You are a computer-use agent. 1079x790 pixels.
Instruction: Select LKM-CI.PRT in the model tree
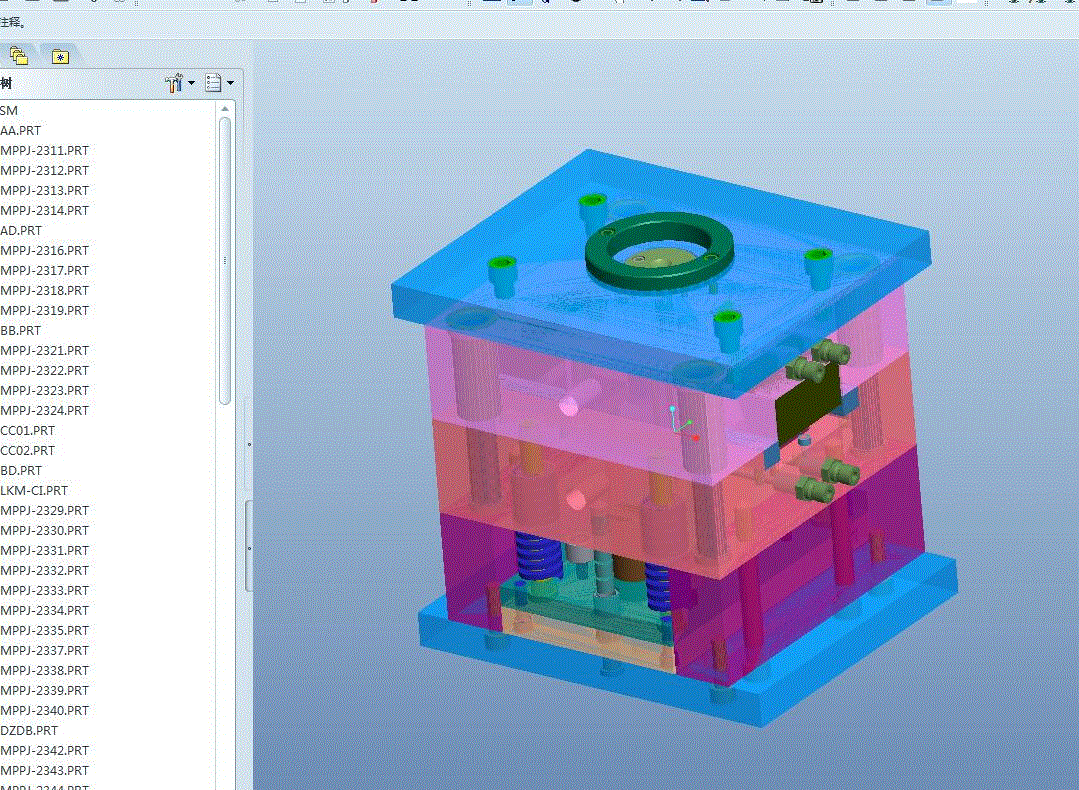(34, 490)
